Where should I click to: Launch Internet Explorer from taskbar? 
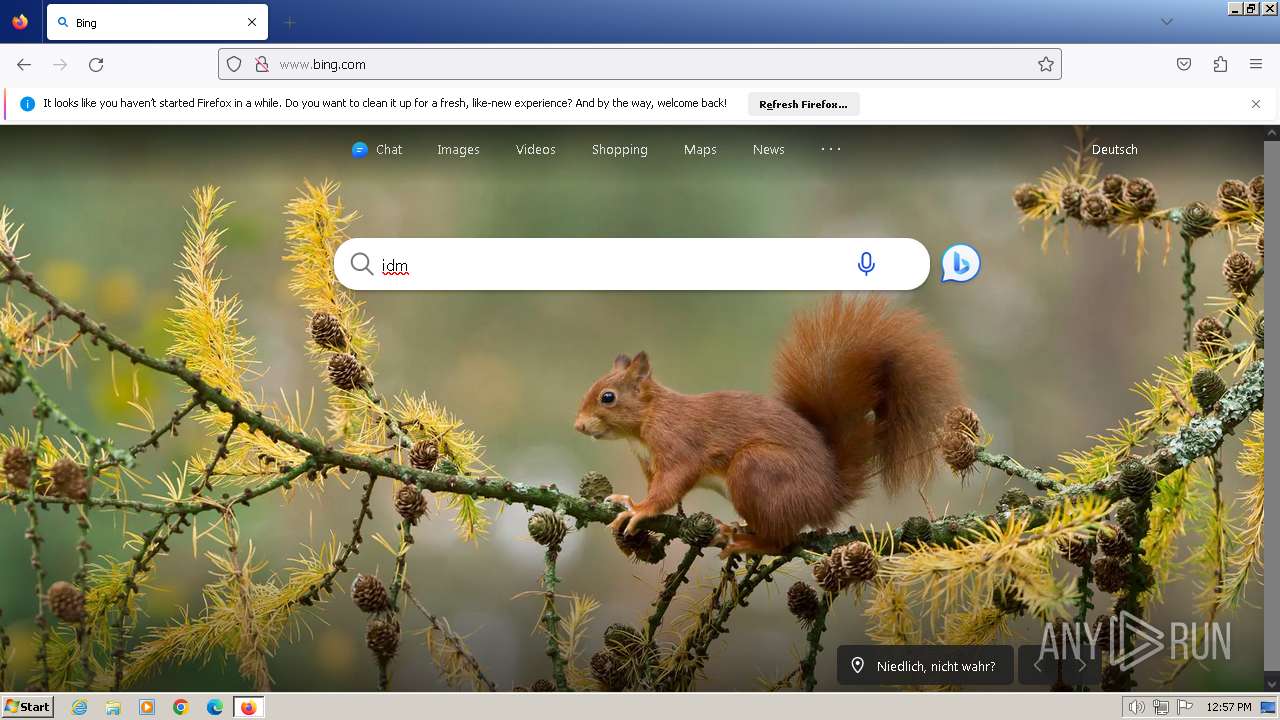pos(80,707)
